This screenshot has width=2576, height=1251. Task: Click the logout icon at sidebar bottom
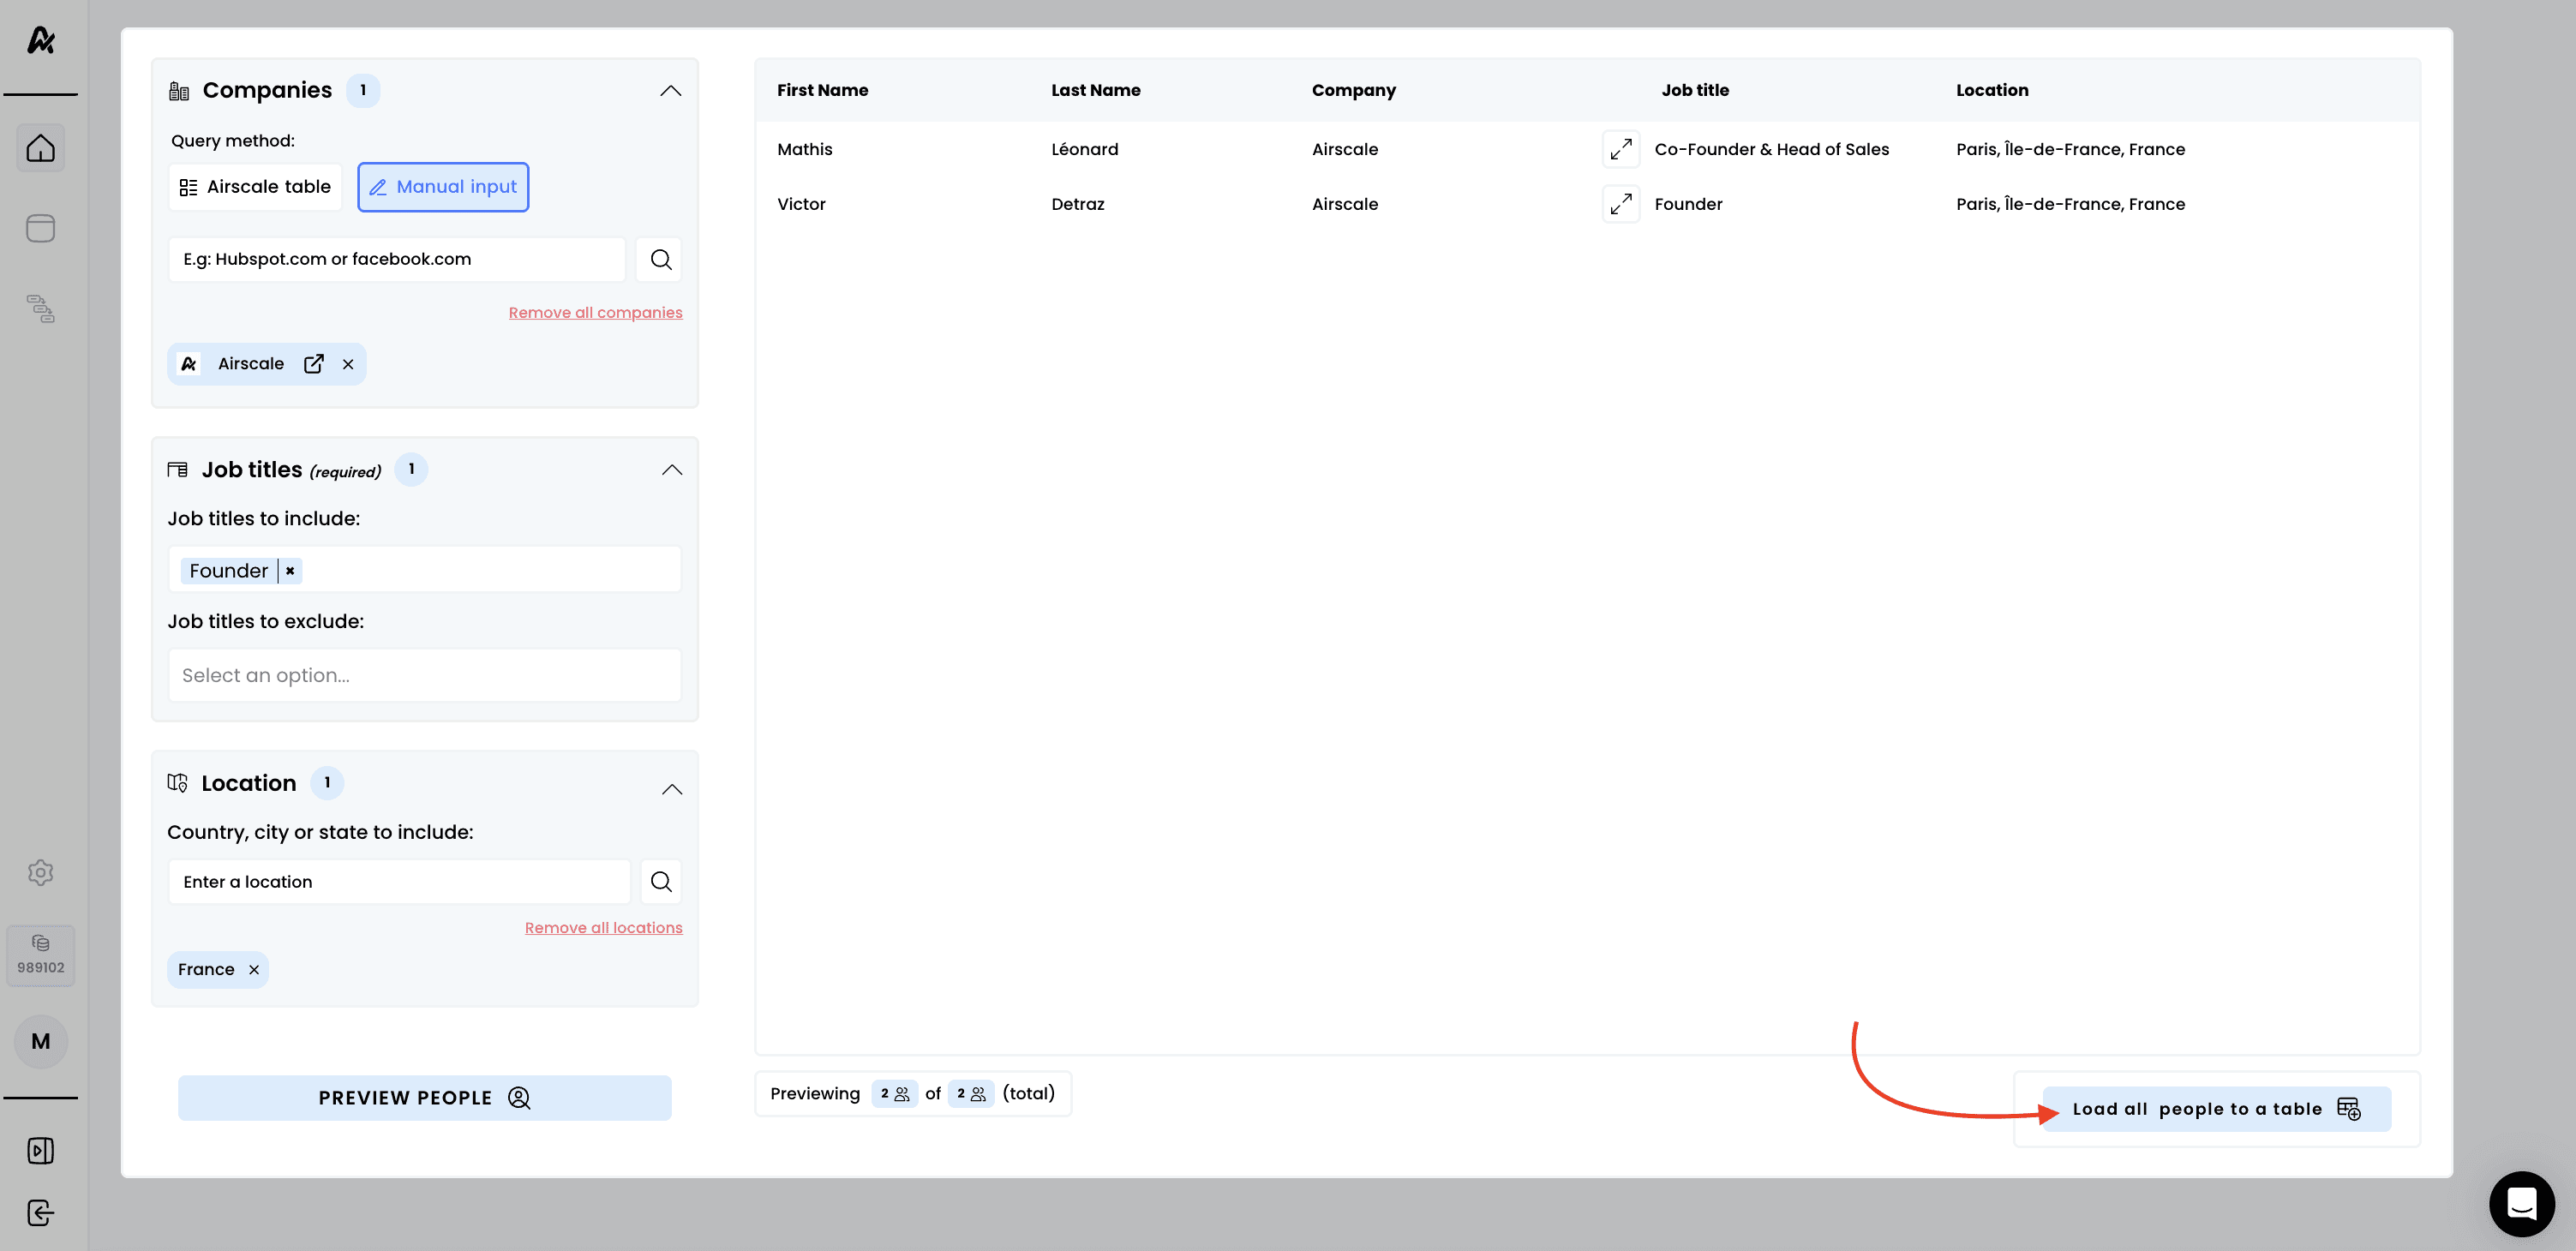coord(40,1212)
